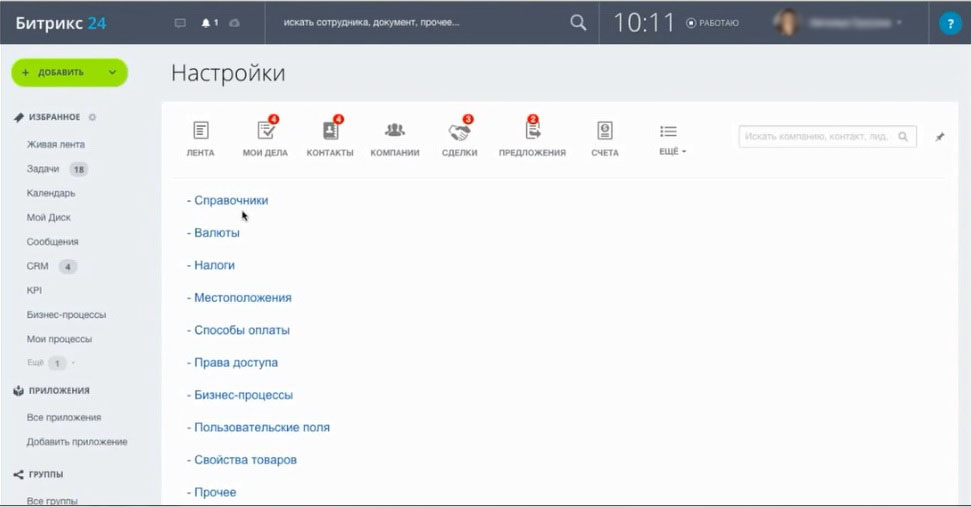Click the pin icon beside CRM search
The height and width of the screenshot is (507, 971).
(x=940, y=137)
